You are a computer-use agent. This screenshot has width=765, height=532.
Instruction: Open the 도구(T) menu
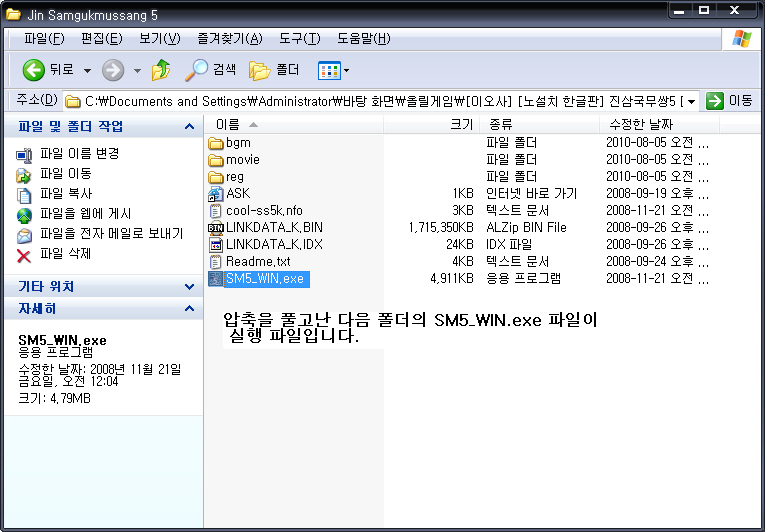point(300,39)
